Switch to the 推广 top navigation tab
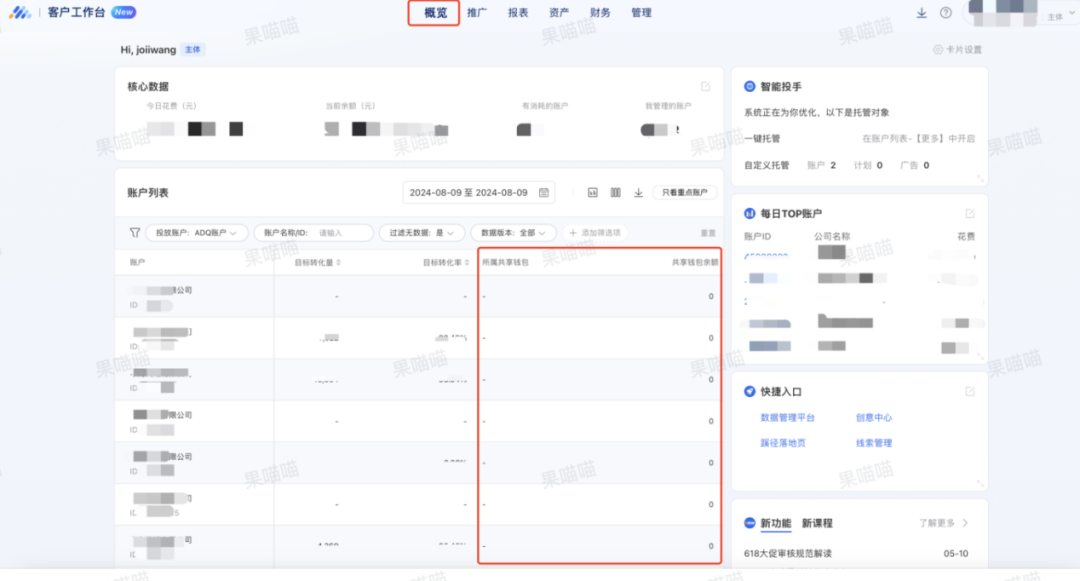 tap(477, 13)
